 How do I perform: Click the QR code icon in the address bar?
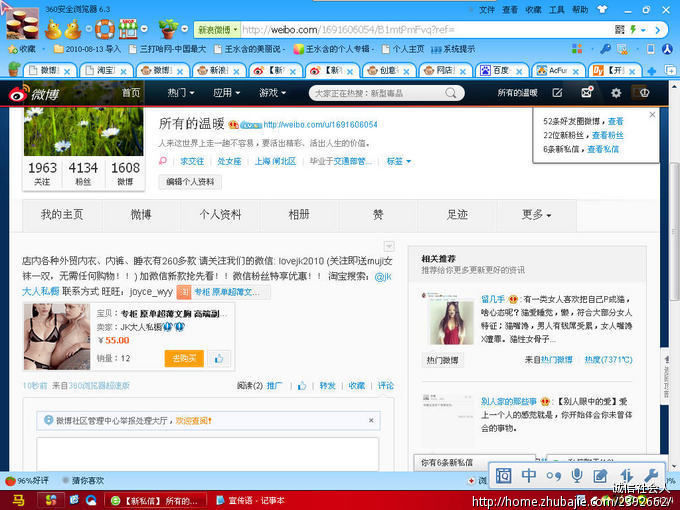click(620, 29)
